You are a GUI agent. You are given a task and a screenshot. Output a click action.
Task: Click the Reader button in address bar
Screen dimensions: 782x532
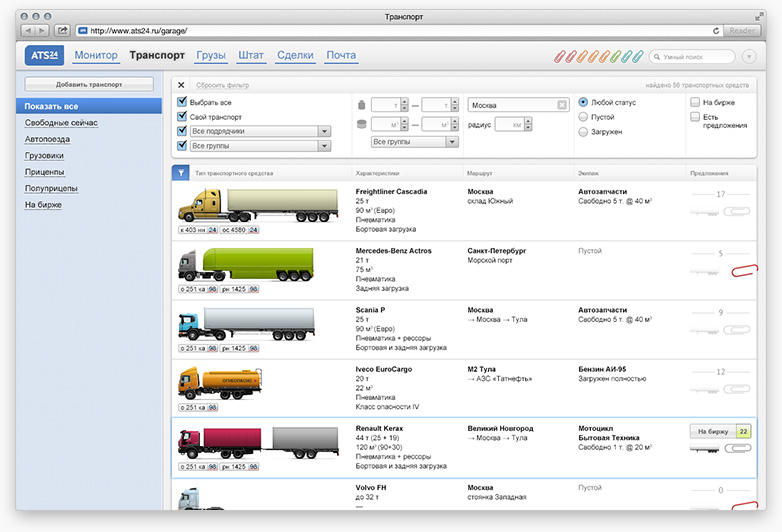pos(742,30)
